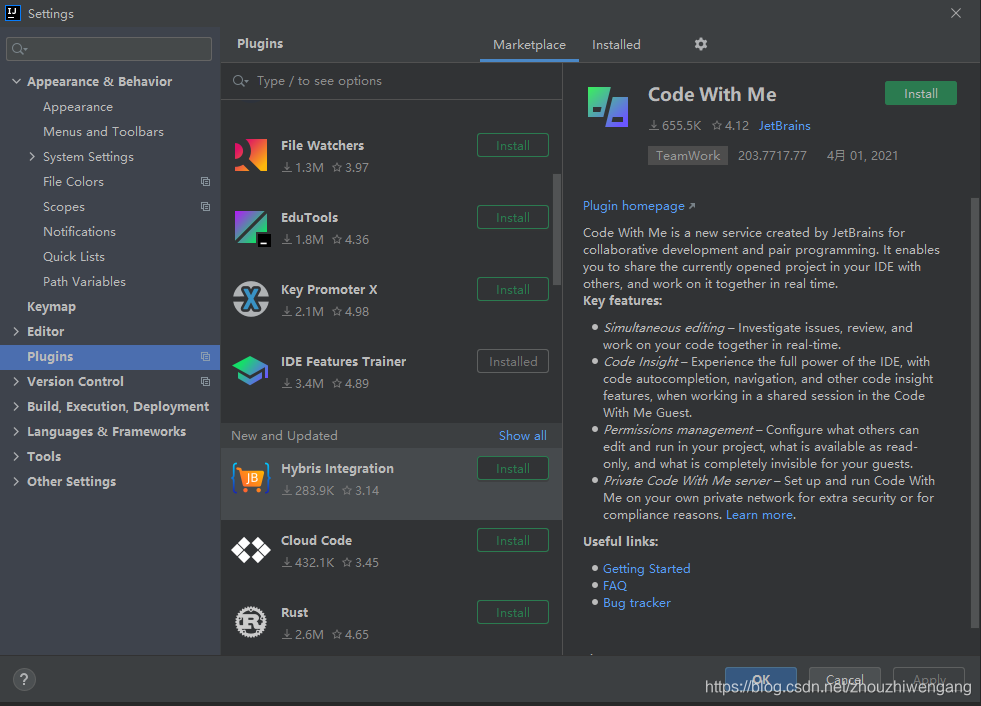
Task: Click the settings search magnifier icon
Action: point(19,49)
